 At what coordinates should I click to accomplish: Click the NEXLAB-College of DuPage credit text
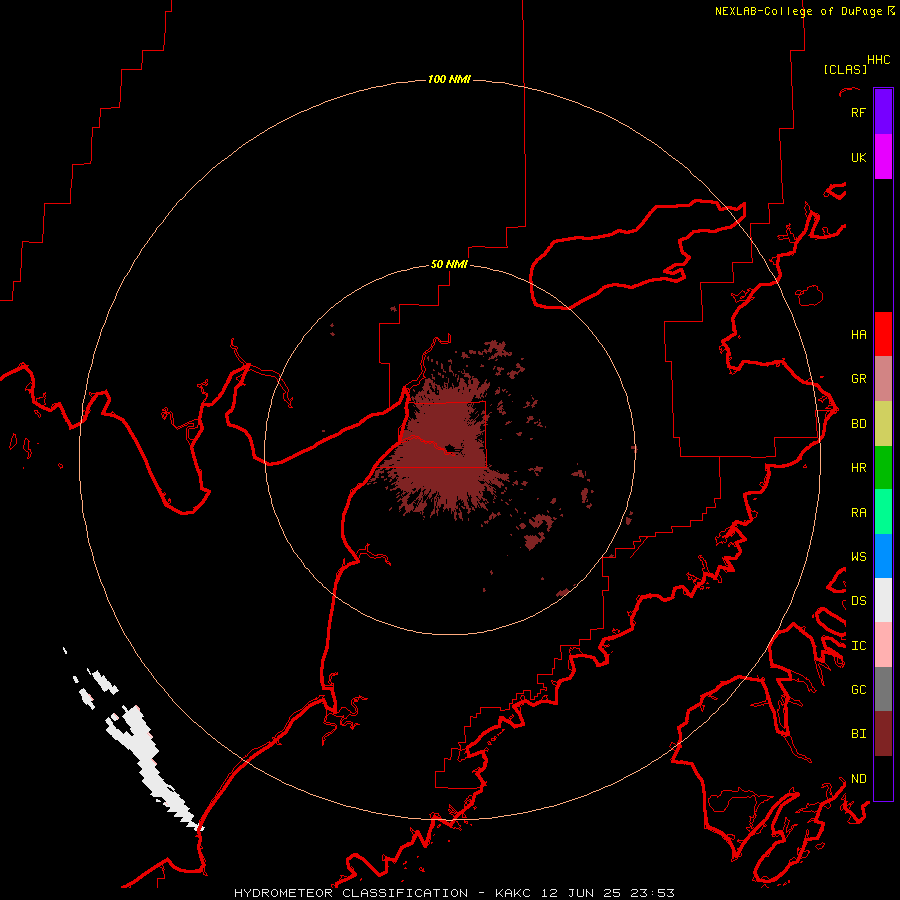[x=804, y=11]
